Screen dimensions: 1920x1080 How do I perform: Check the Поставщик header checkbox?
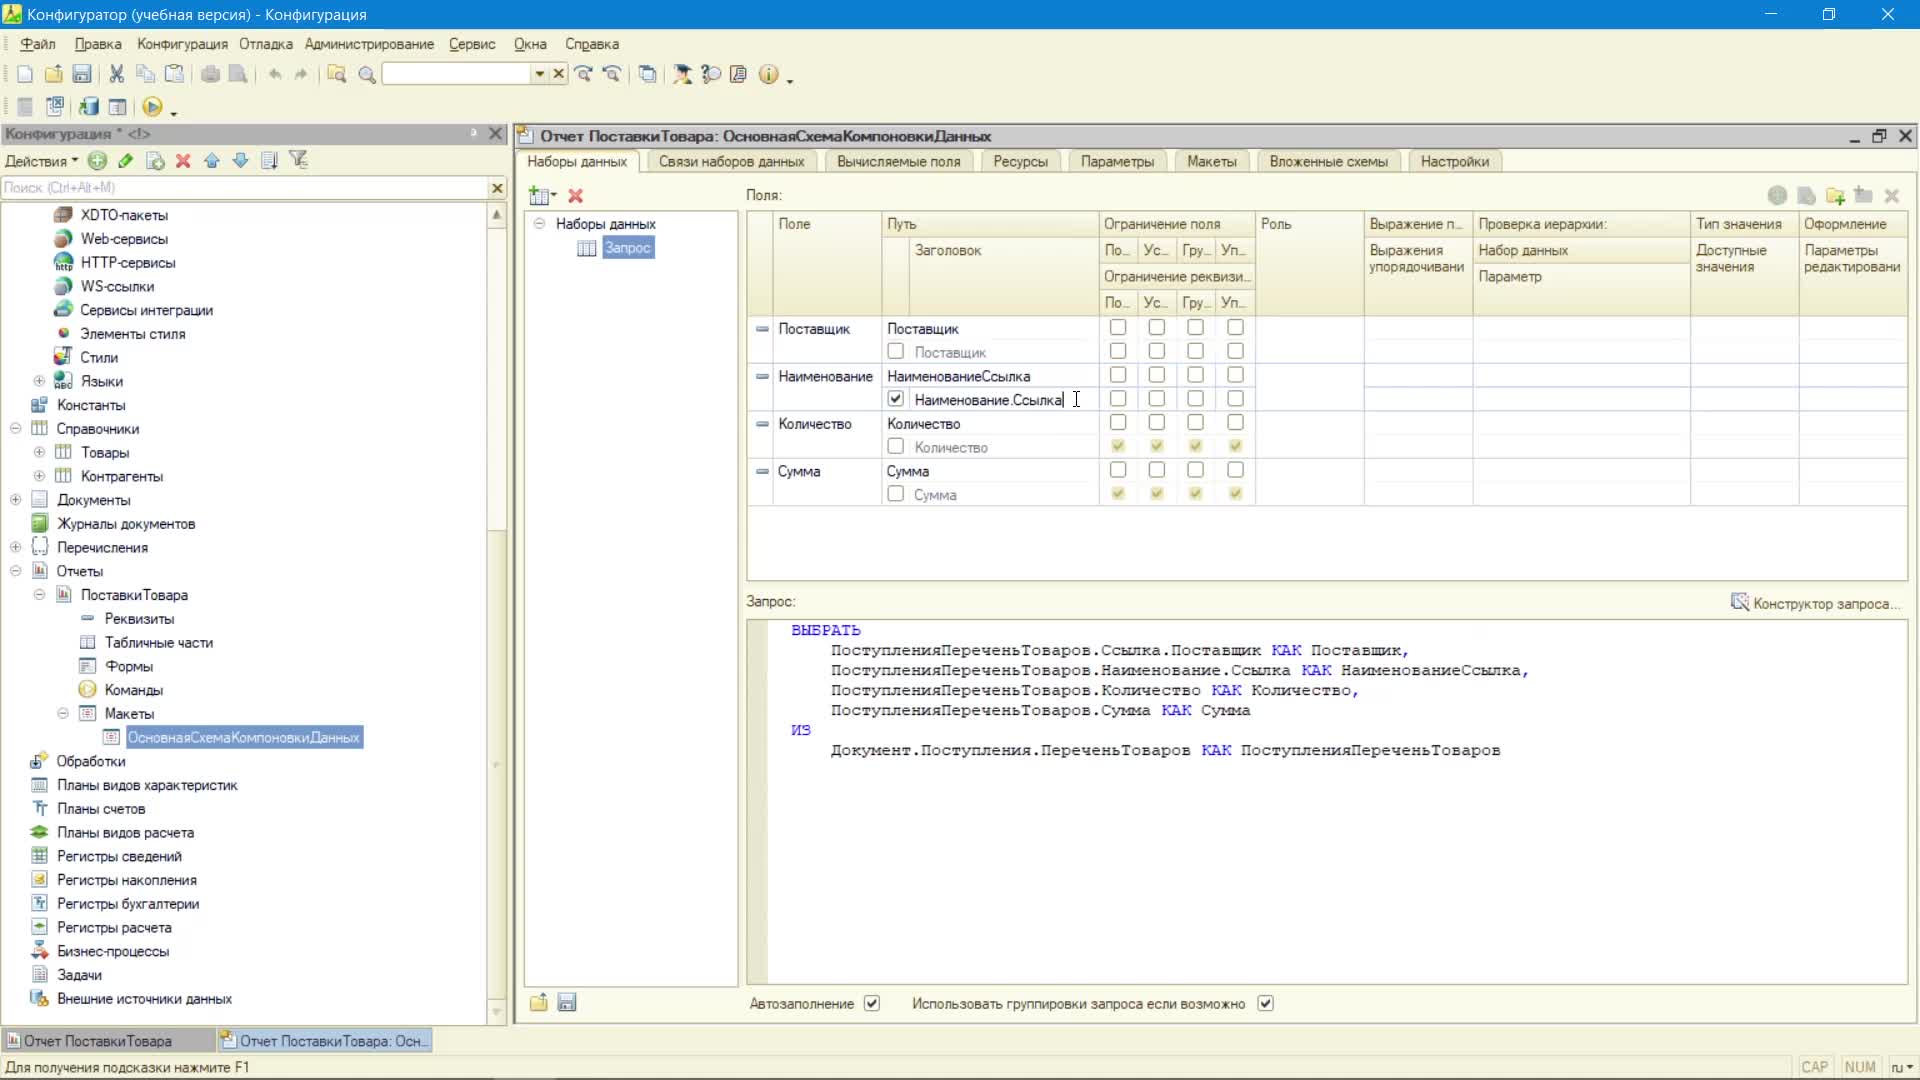click(x=895, y=351)
